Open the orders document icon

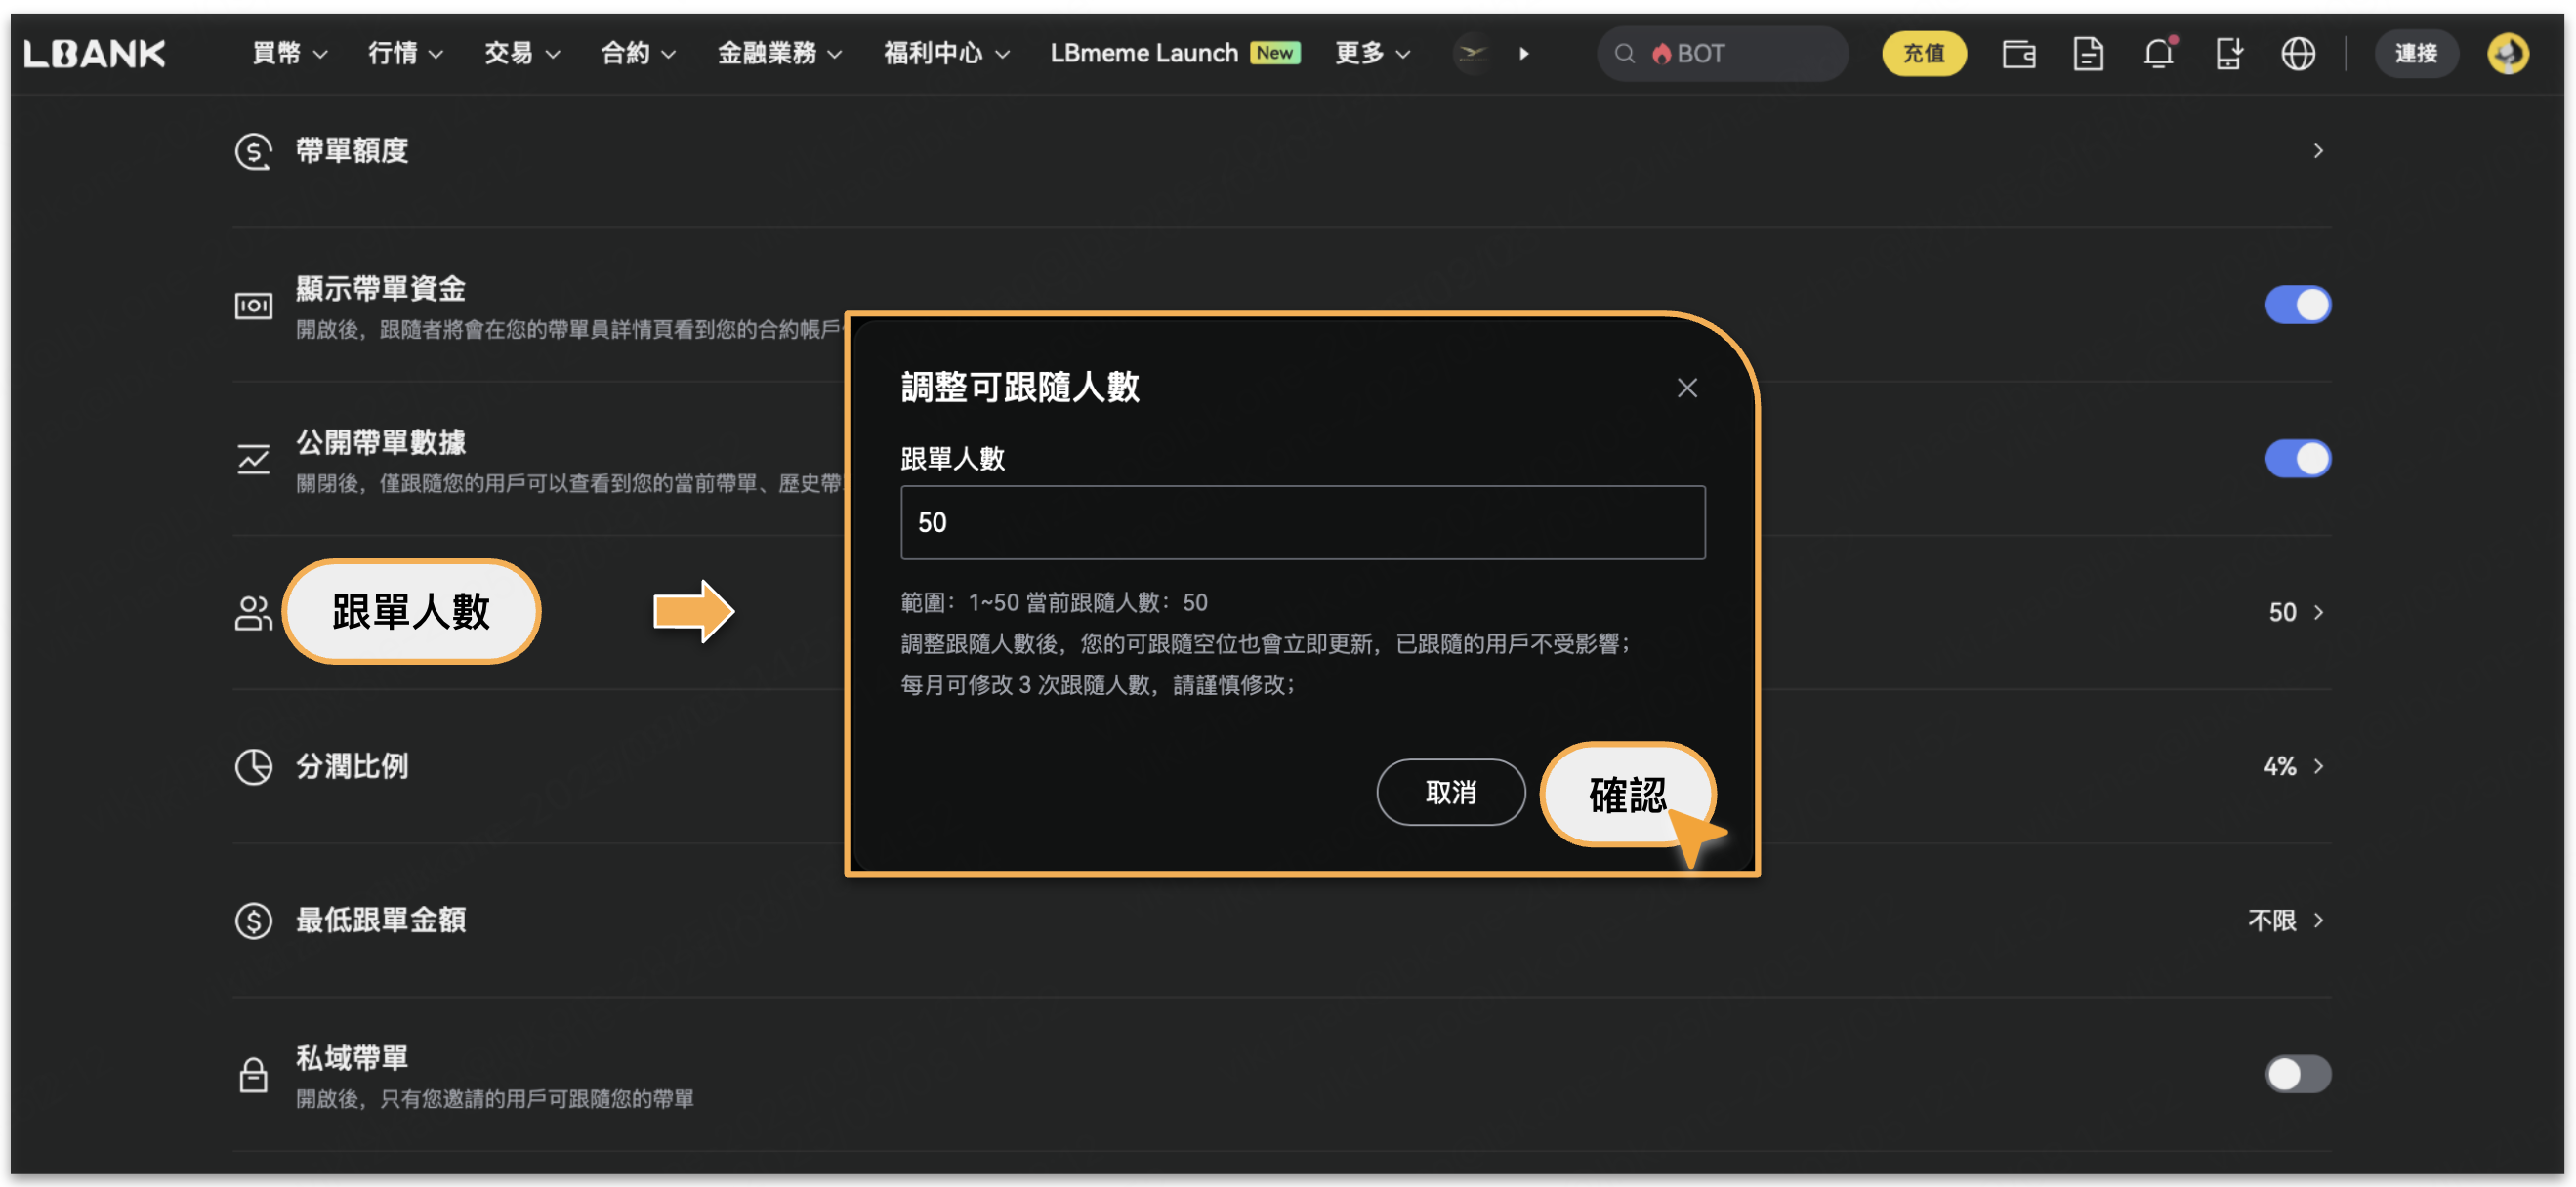coord(2088,53)
